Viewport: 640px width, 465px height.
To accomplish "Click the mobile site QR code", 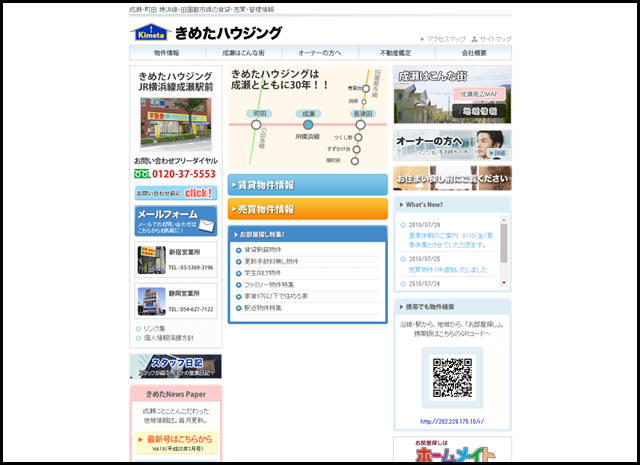I will tap(452, 378).
